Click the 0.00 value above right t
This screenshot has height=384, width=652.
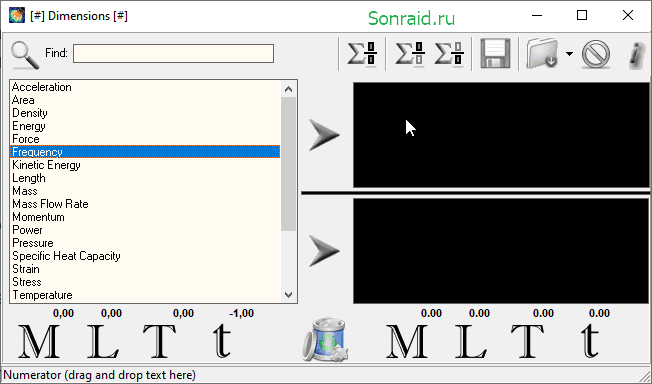tap(600, 313)
